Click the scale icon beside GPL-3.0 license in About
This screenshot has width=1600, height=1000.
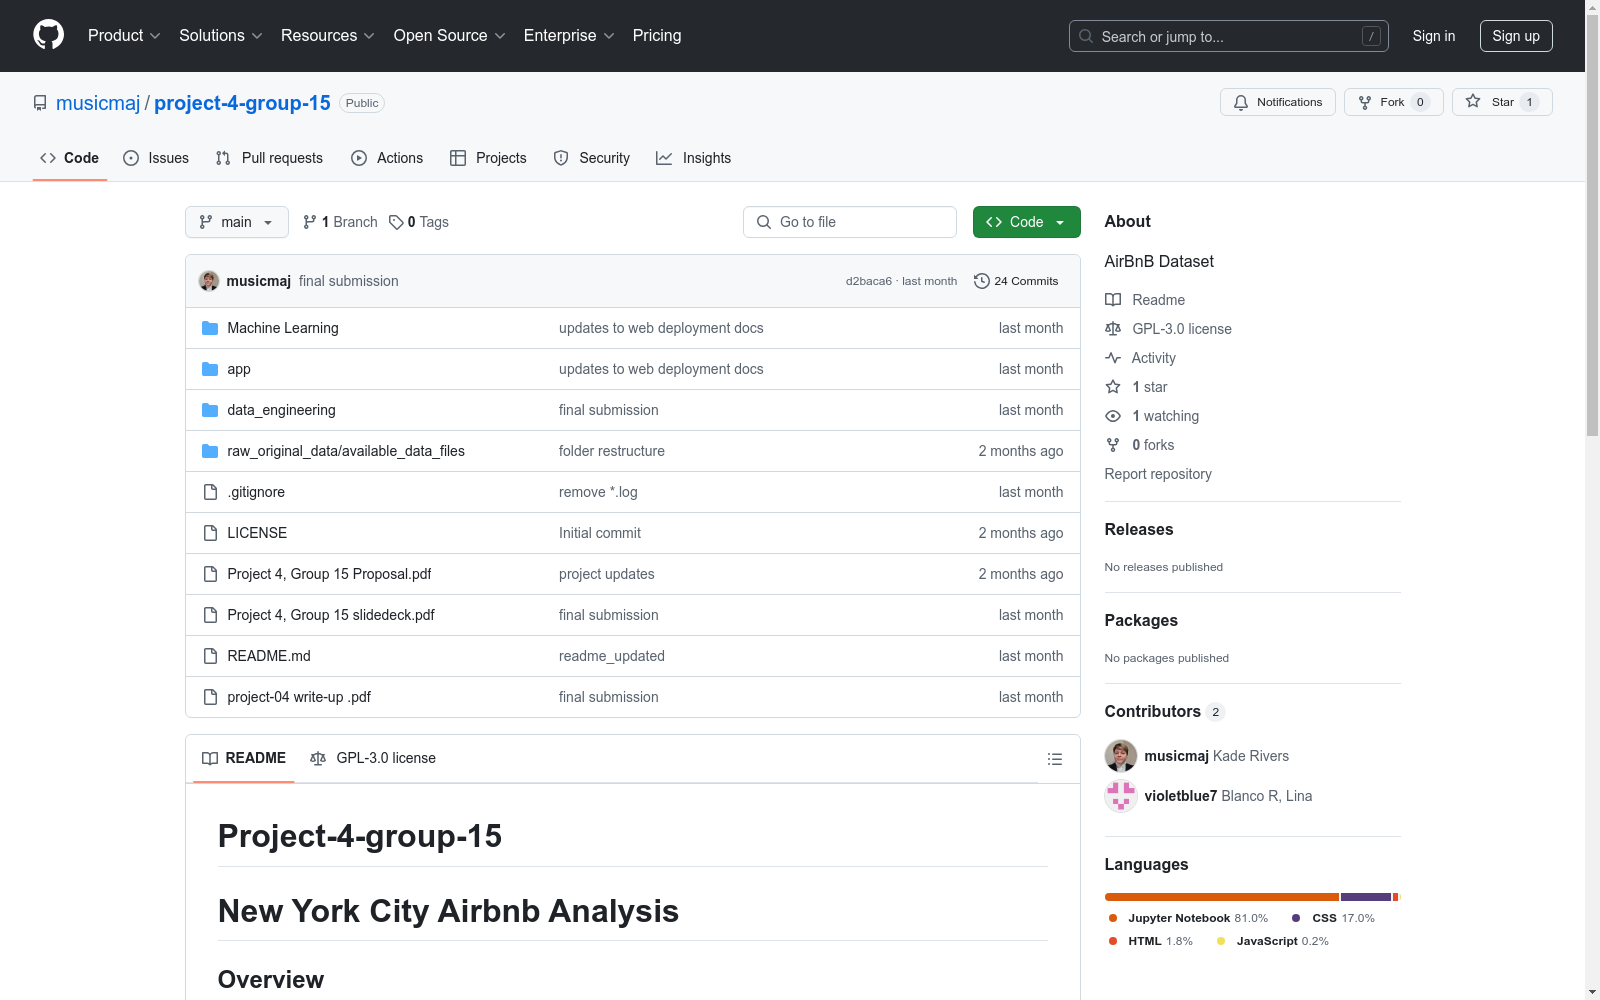pyautogui.click(x=1113, y=329)
